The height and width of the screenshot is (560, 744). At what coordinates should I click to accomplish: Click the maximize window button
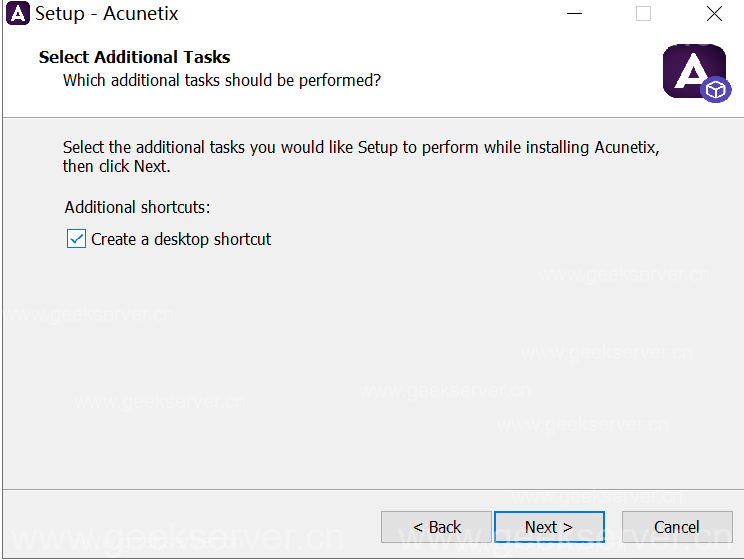(643, 14)
